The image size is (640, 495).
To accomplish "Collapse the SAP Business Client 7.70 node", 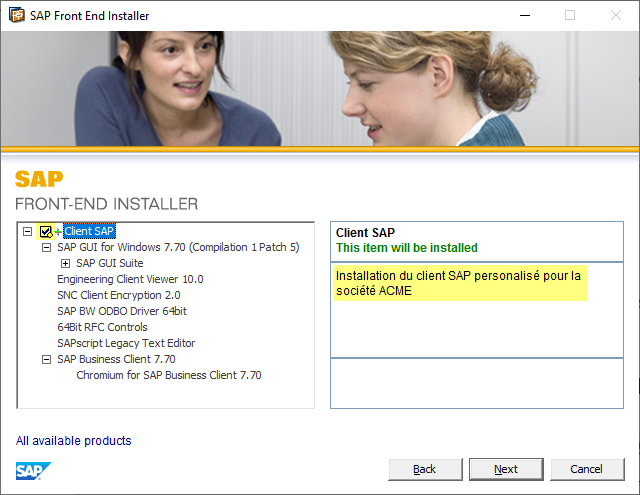I will pyautogui.click(x=47, y=360).
